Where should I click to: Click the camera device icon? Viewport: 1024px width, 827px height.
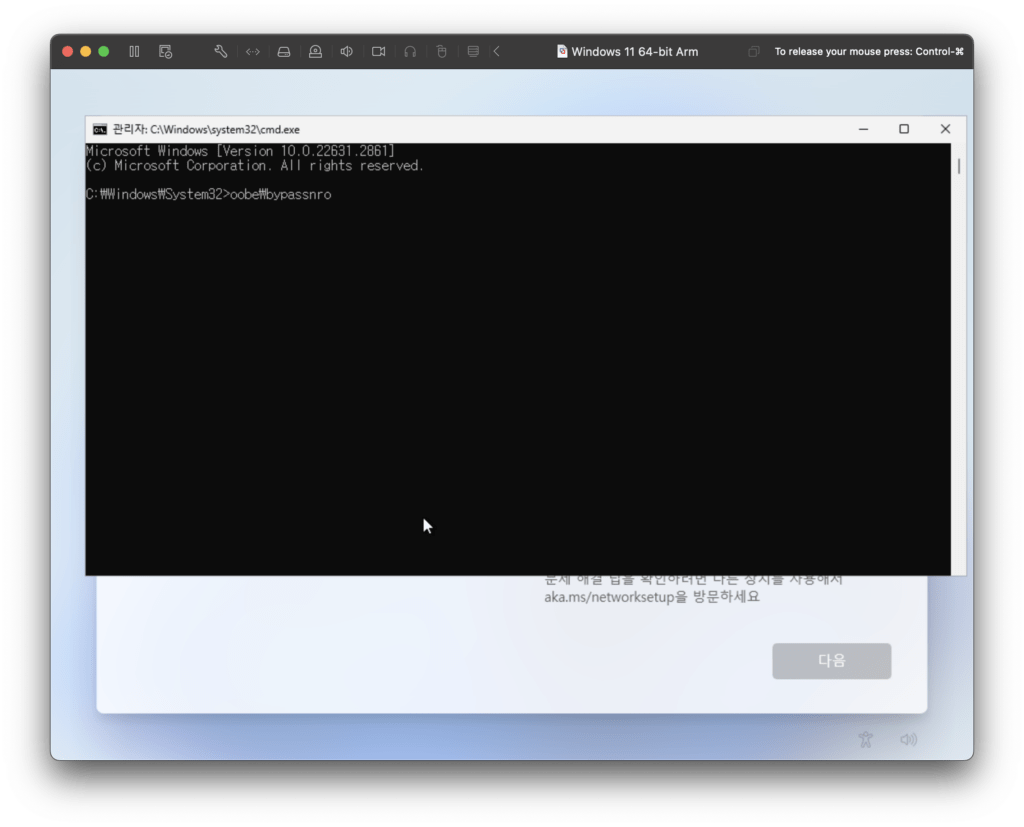(x=378, y=51)
